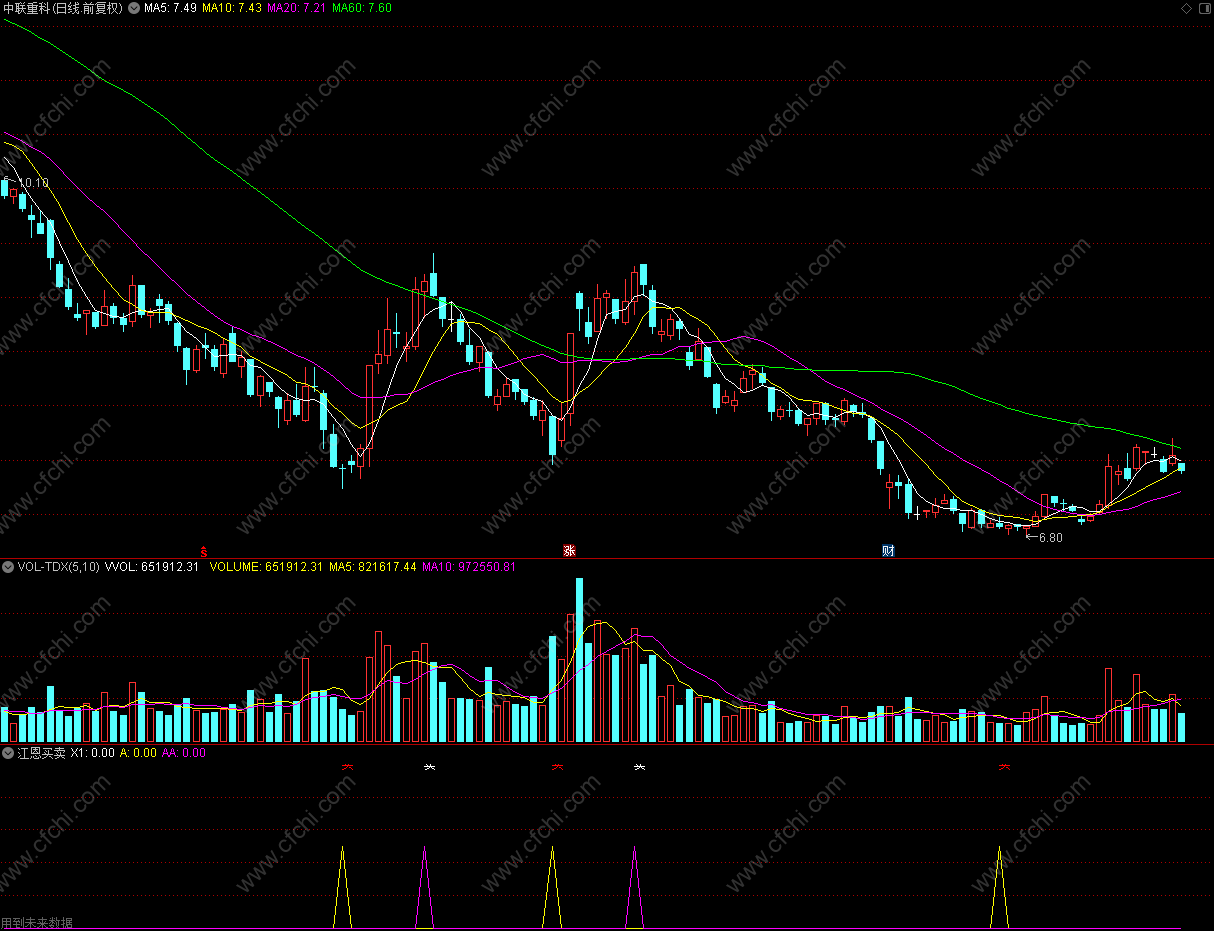Expand the VOL-TDX indicator menu arrow
The width and height of the screenshot is (1214, 931).
(x=8, y=567)
